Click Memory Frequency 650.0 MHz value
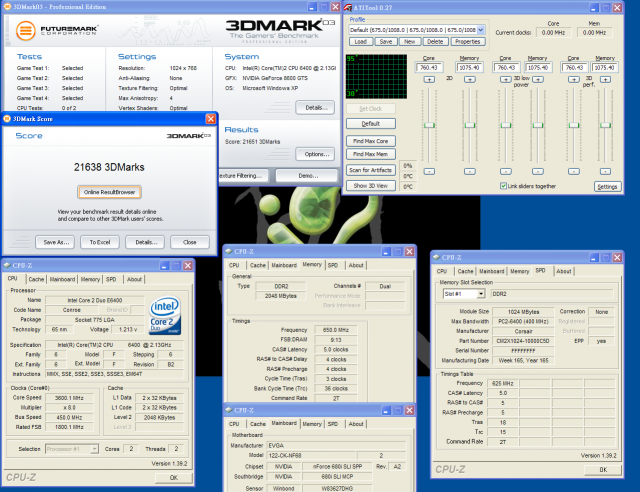 [x=336, y=330]
